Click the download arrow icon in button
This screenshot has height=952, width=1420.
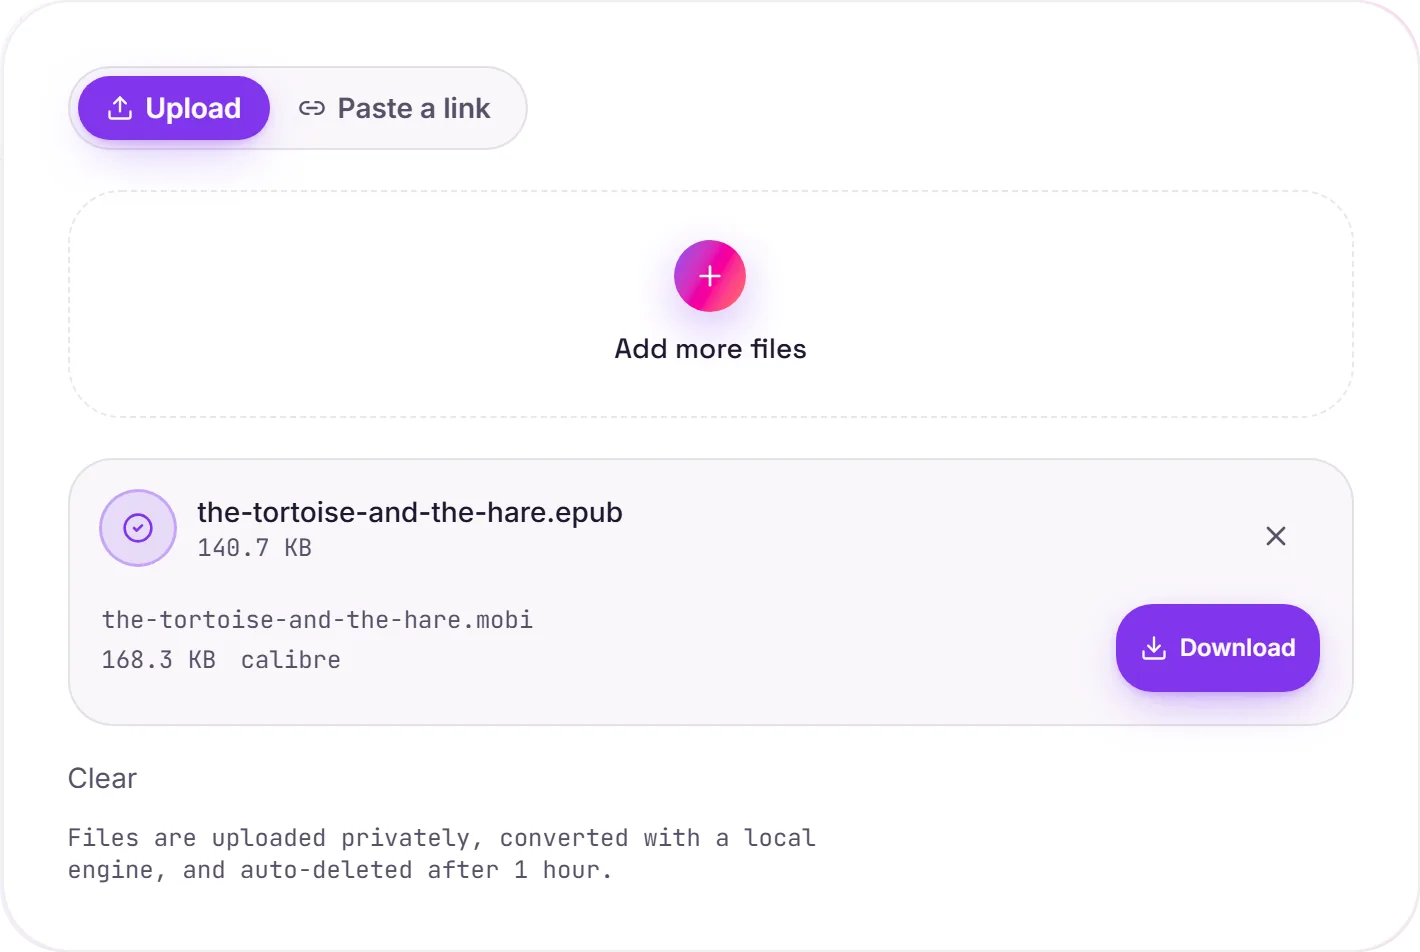pyautogui.click(x=1154, y=648)
